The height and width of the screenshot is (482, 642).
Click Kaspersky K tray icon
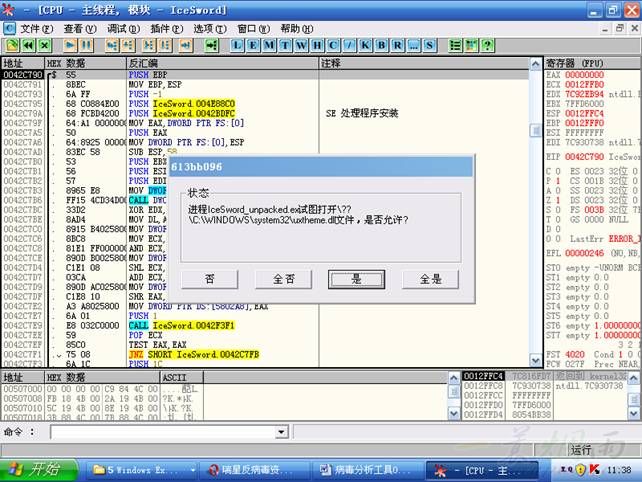[595, 469]
